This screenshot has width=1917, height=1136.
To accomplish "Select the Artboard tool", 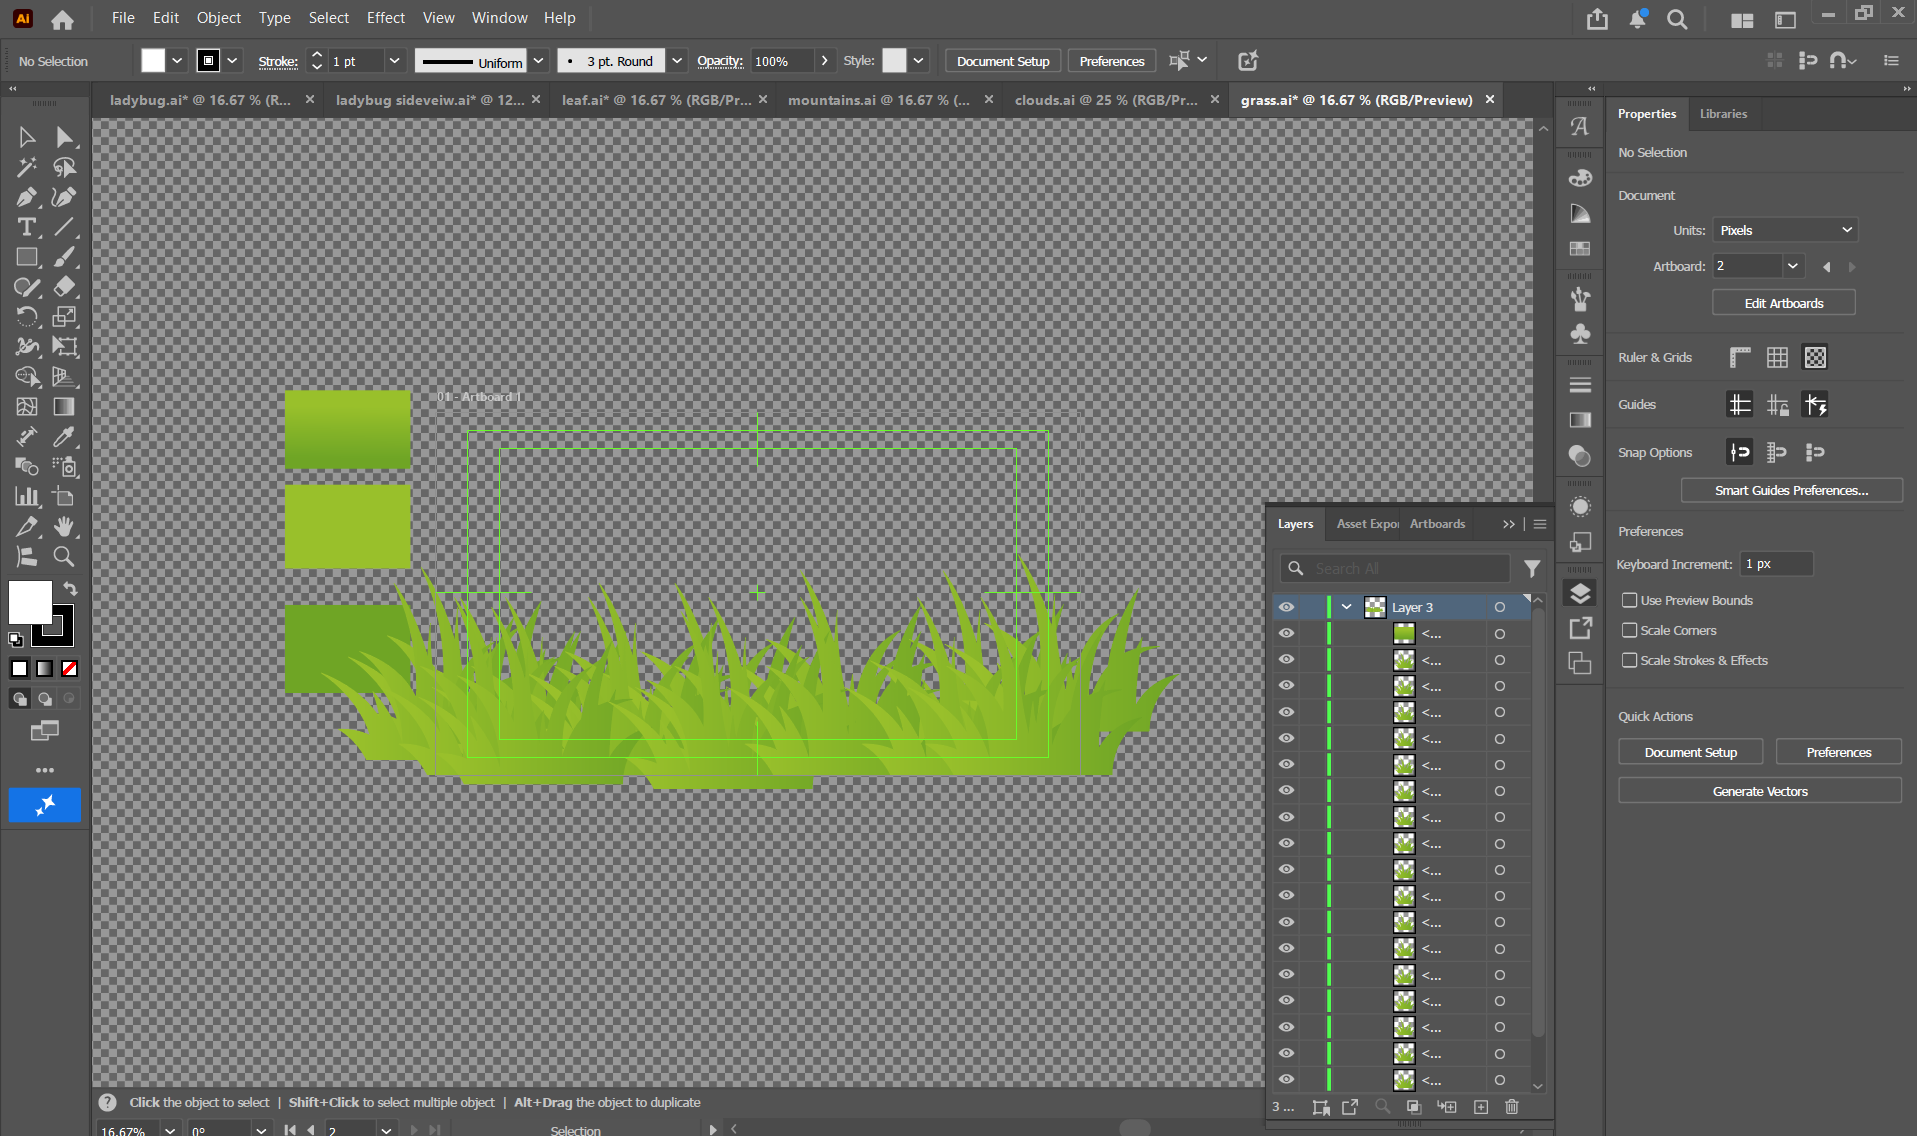I will pyautogui.click(x=65, y=497).
